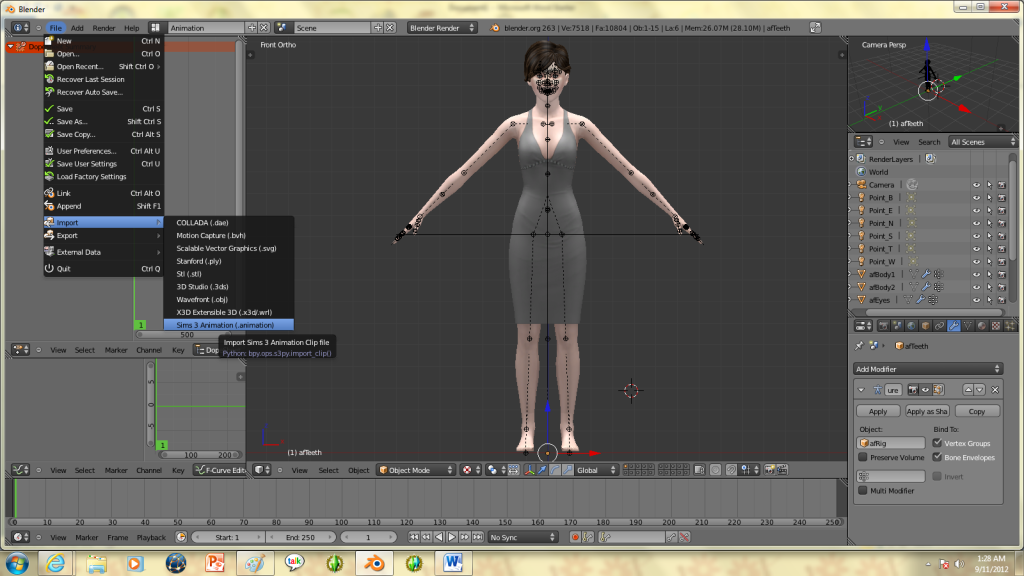The height and width of the screenshot is (576, 1024).
Task: Toggle visibility eye for Point_B lamp
Action: pos(976,198)
